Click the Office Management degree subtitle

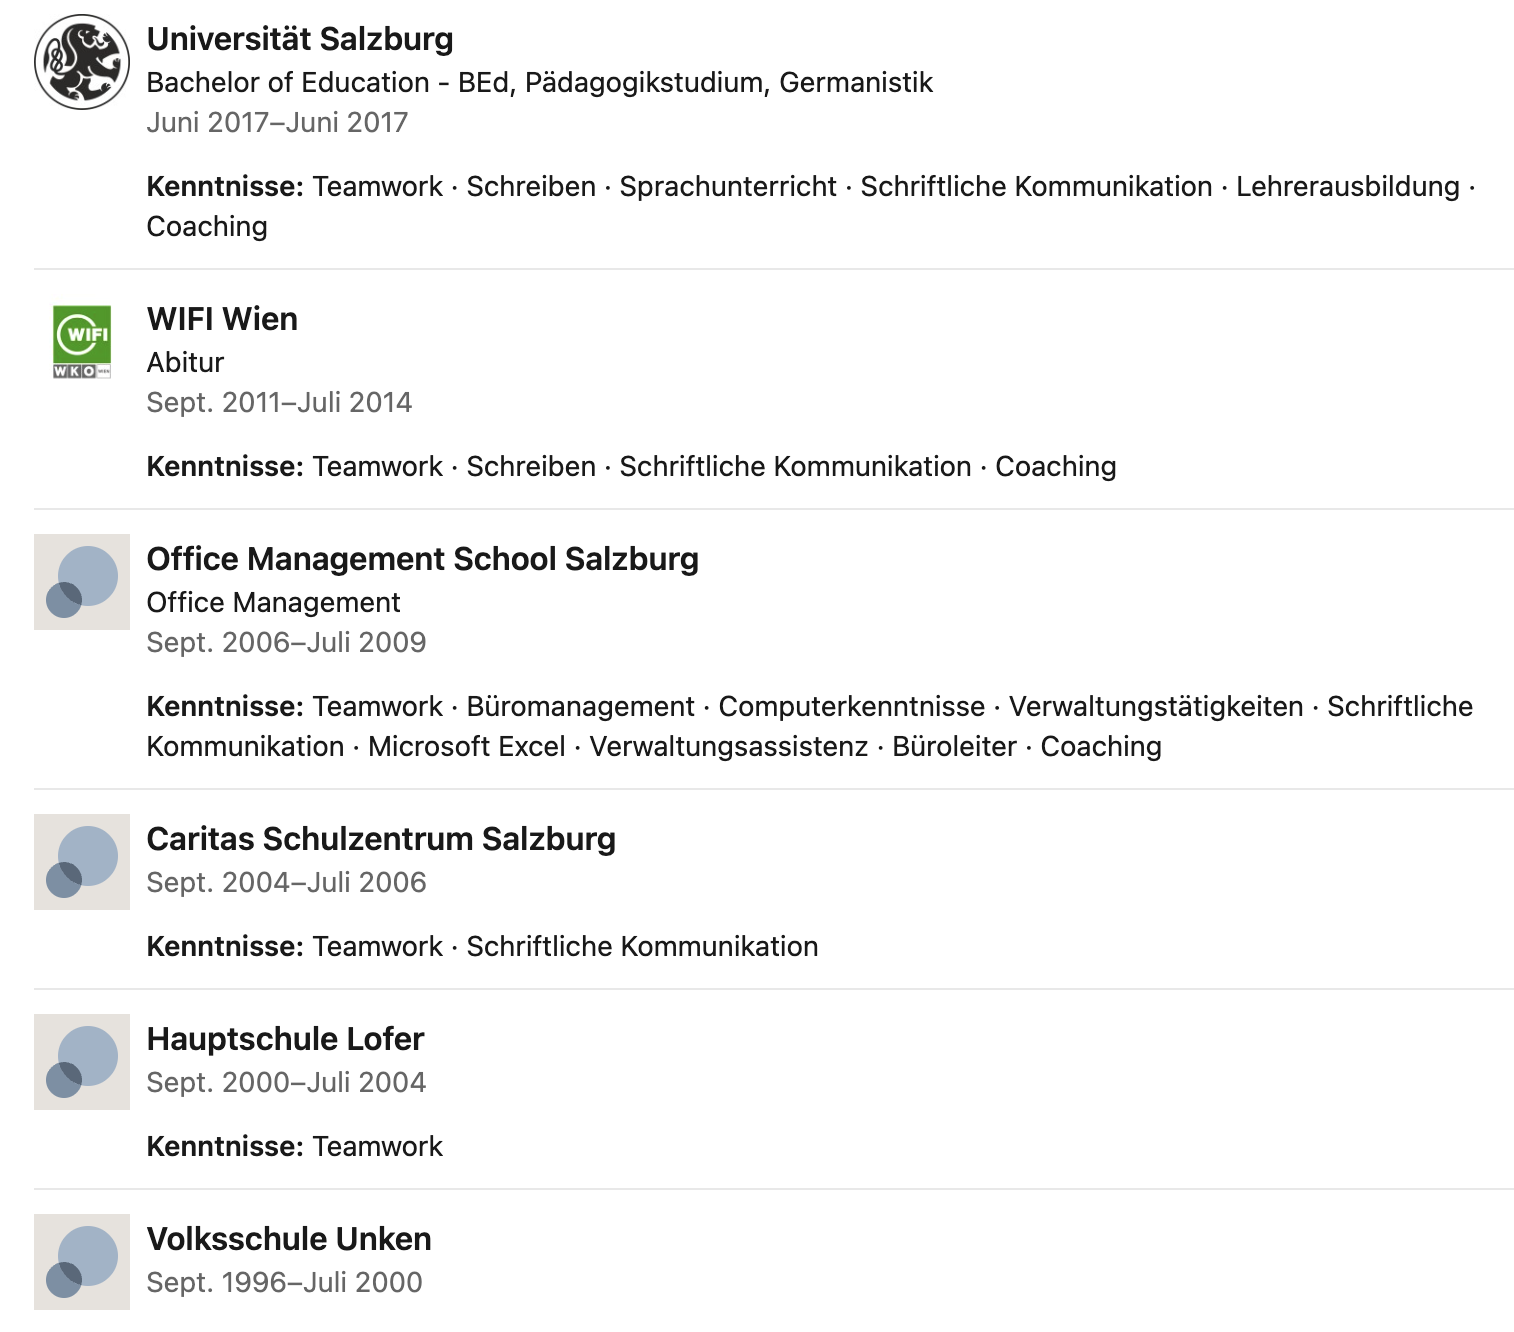click(273, 602)
